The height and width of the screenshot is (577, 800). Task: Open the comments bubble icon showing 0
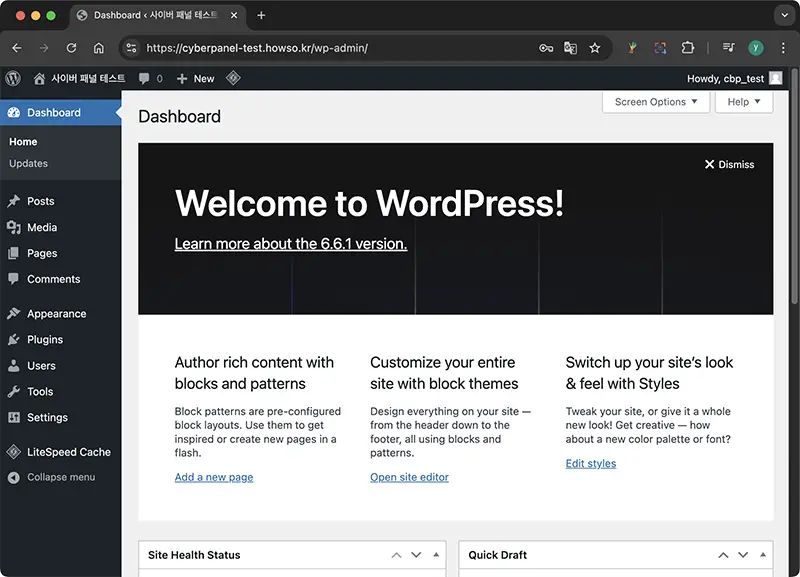pos(144,79)
